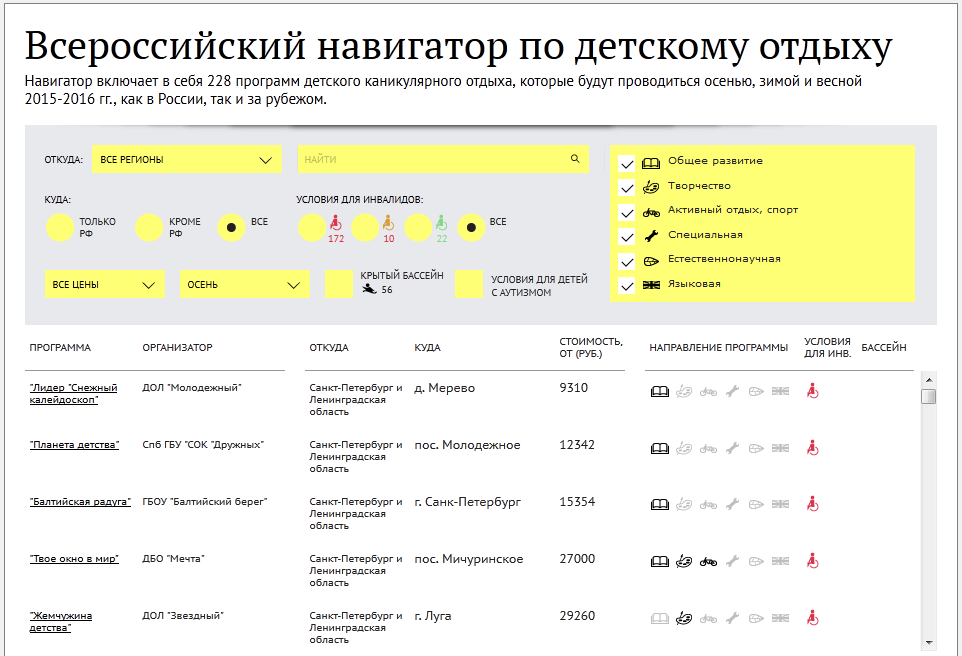Click the search magnifier icon

point(575,158)
